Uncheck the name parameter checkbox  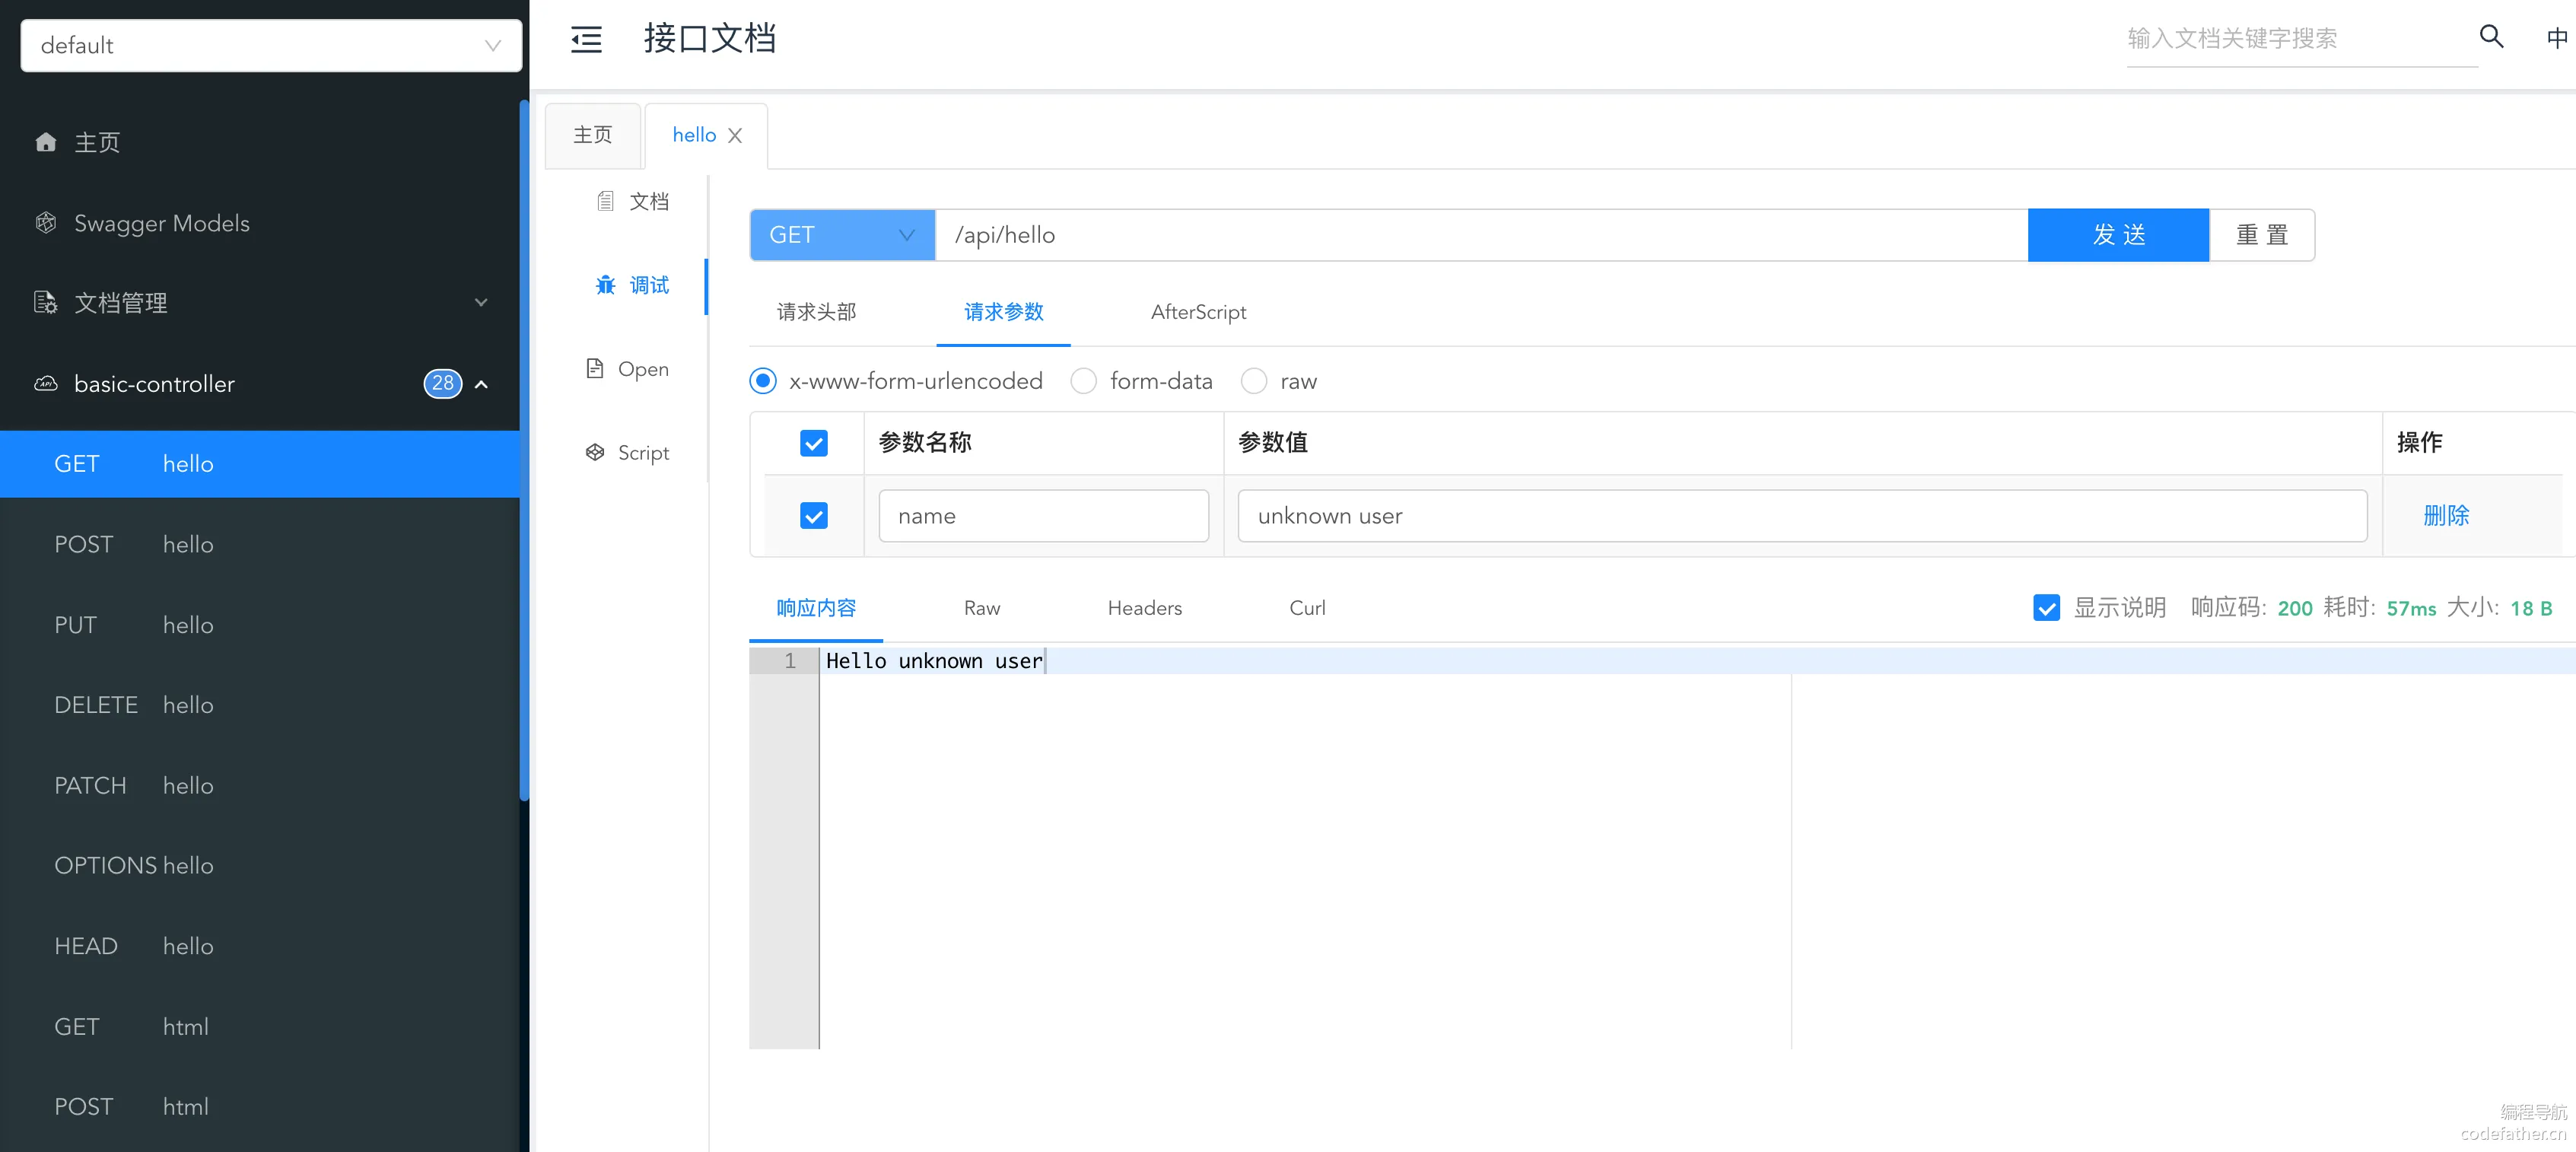tap(814, 516)
